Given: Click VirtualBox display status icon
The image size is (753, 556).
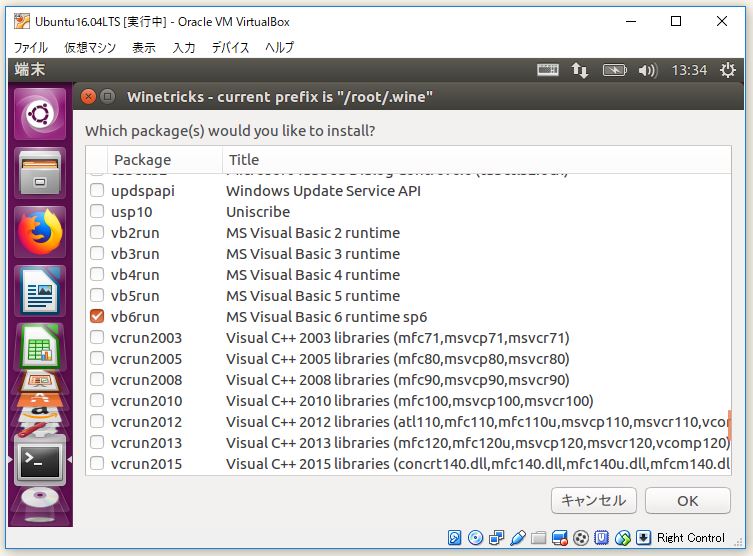Looking at the screenshot, I should 559,538.
